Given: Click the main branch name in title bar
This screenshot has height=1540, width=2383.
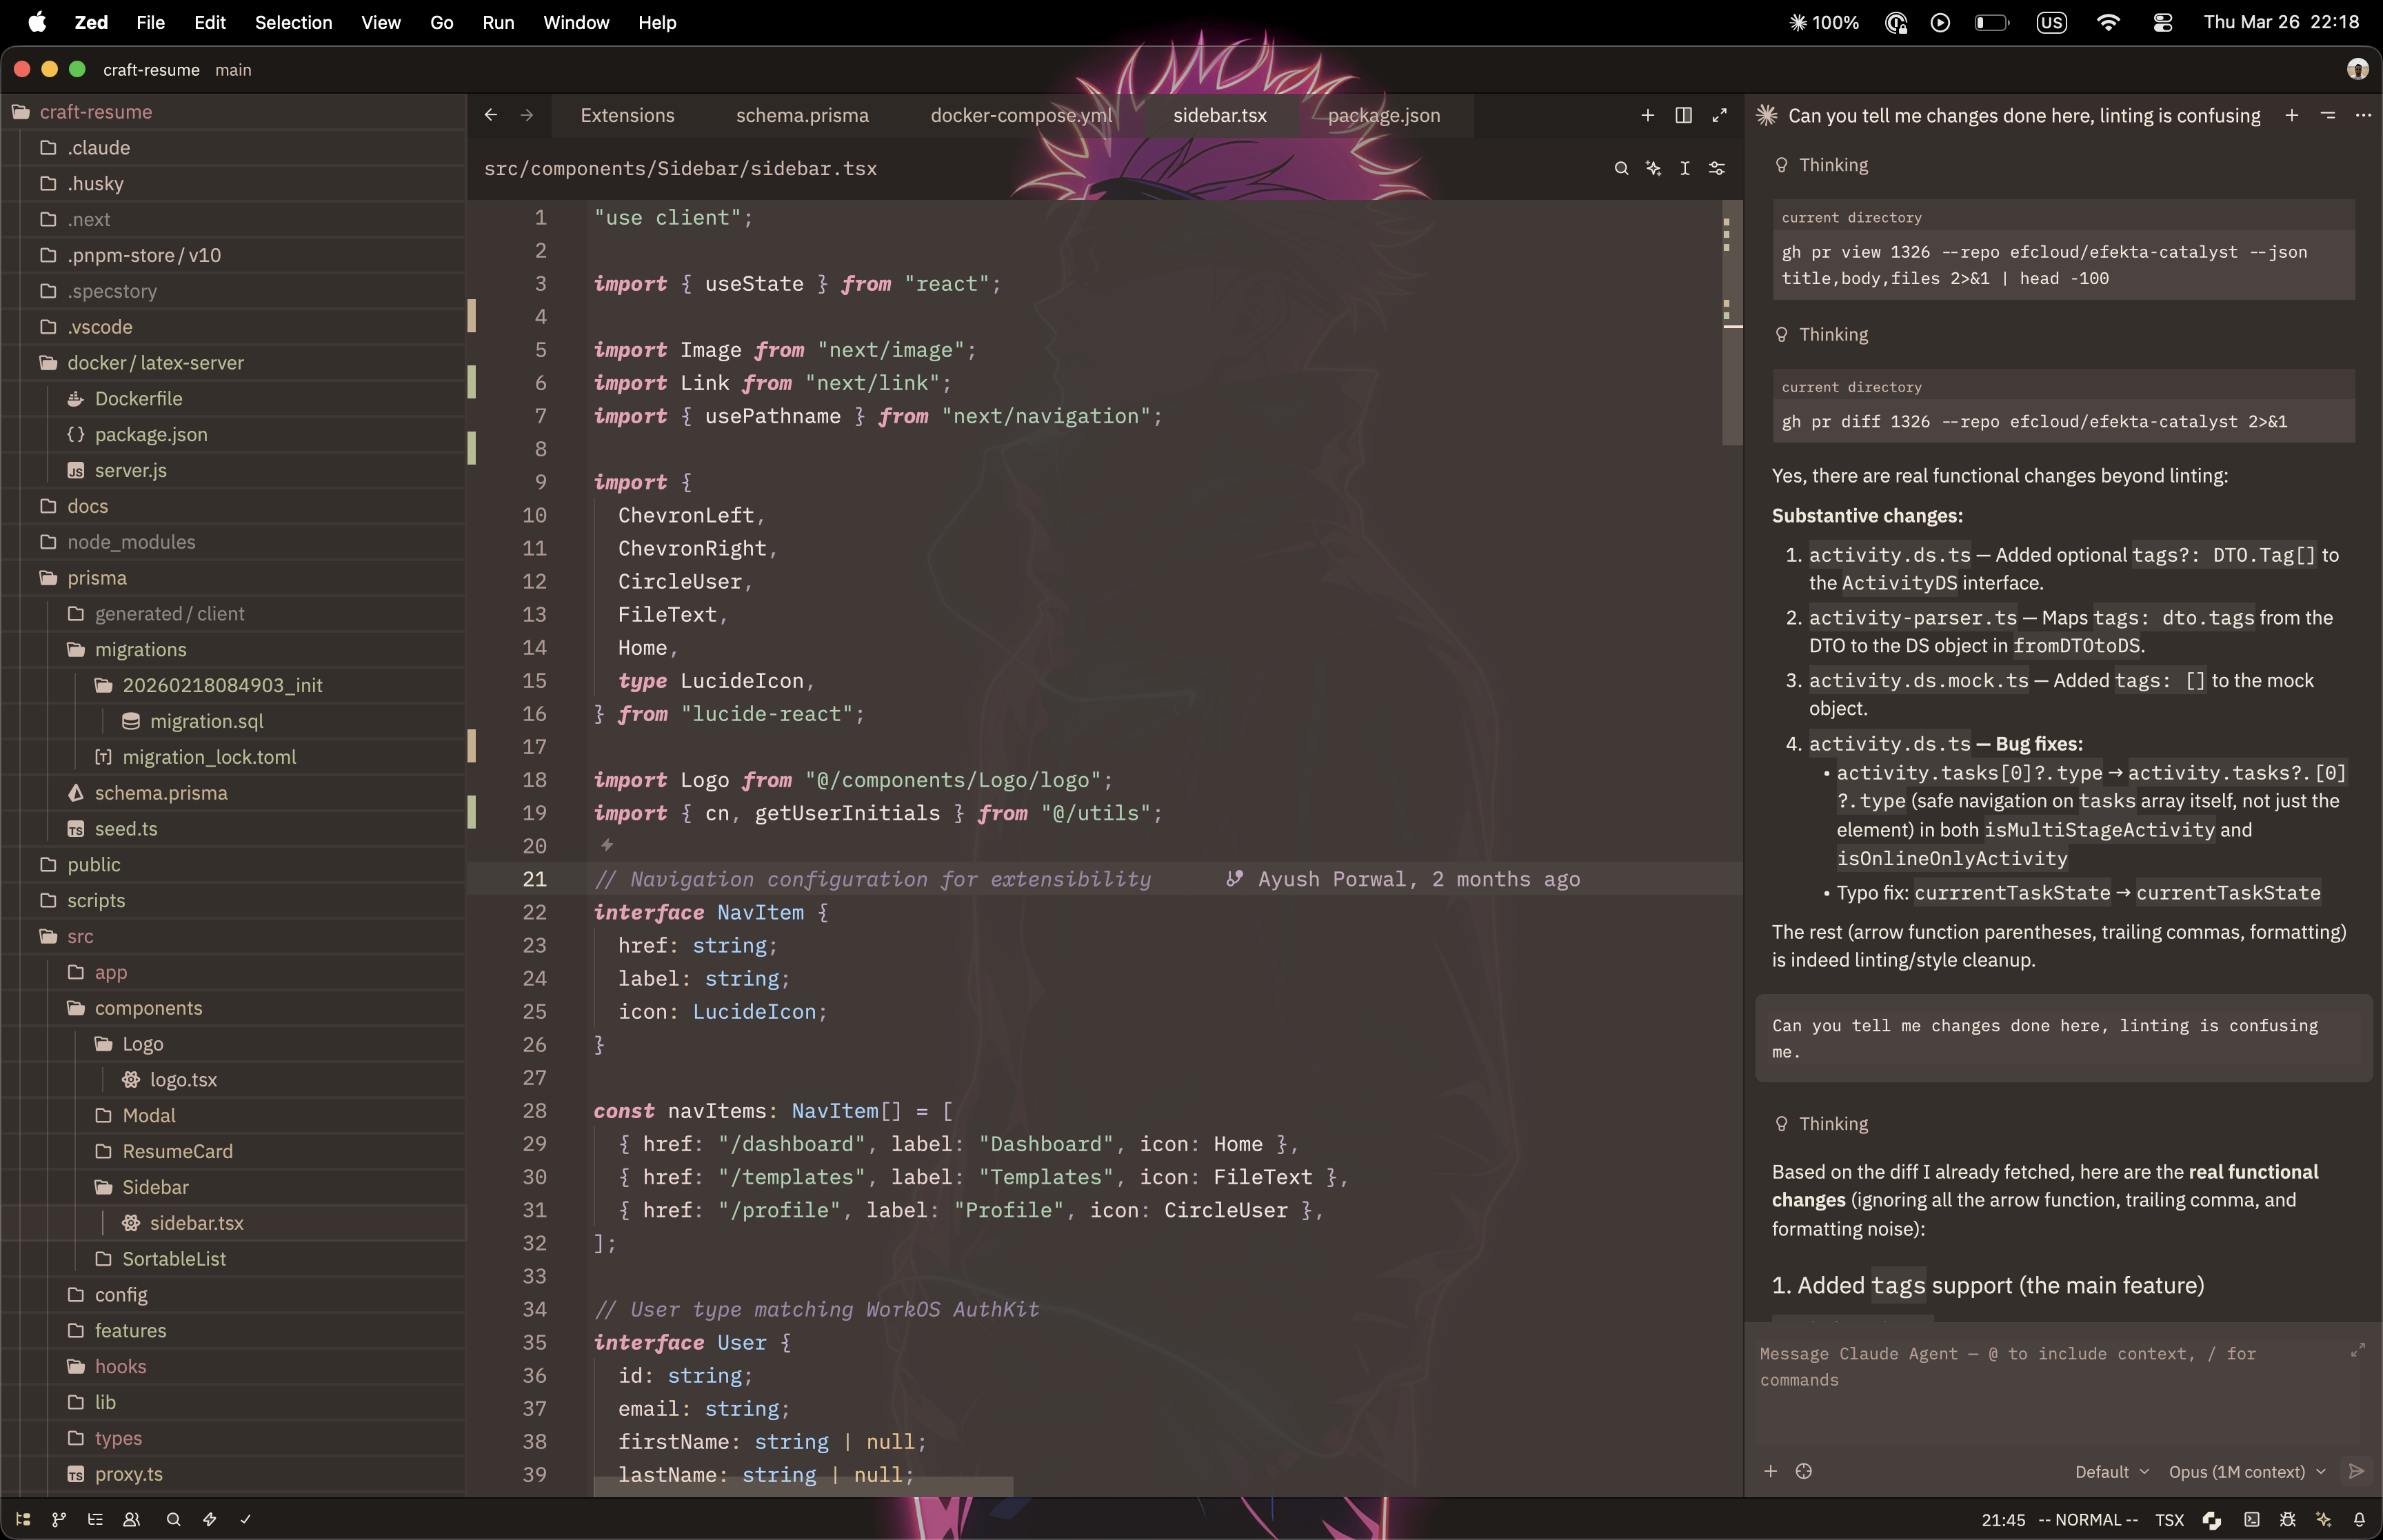Looking at the screenshot, I should [x=233, y=69].
